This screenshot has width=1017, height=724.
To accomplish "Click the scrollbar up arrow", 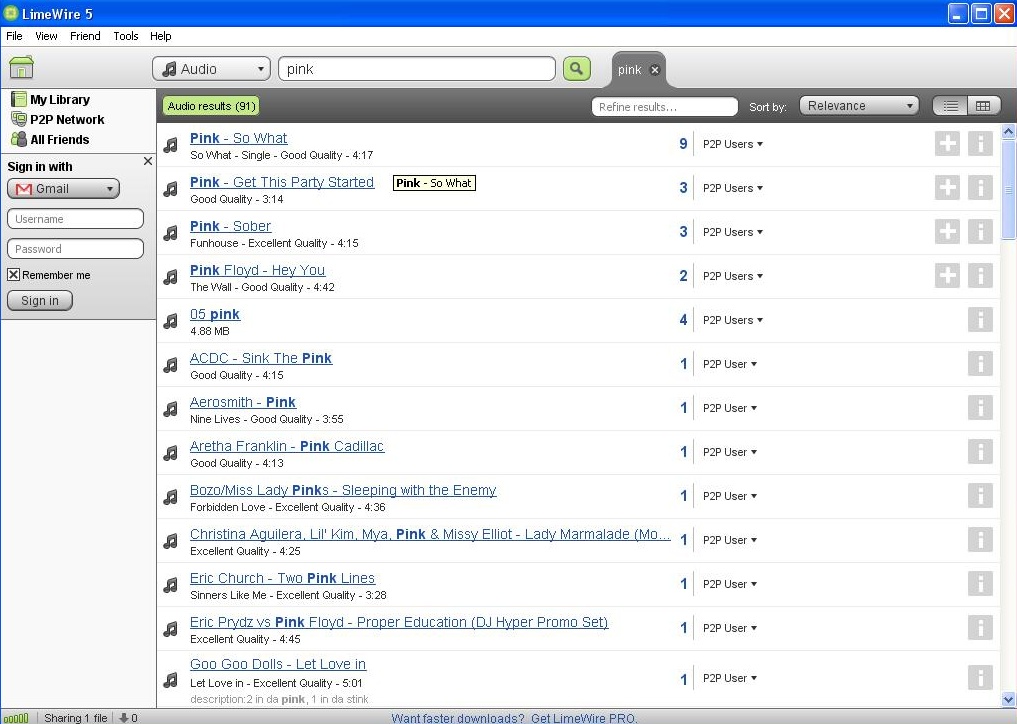I will pos(1008,131).
